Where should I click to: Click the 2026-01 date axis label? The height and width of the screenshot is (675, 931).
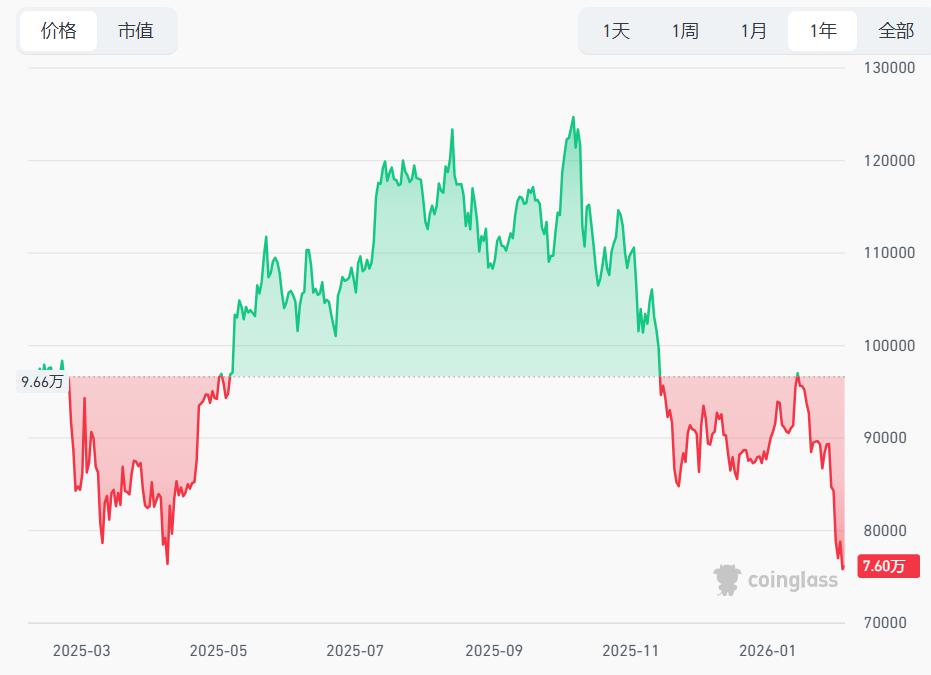pyautogui.click(x=768, y=651)
